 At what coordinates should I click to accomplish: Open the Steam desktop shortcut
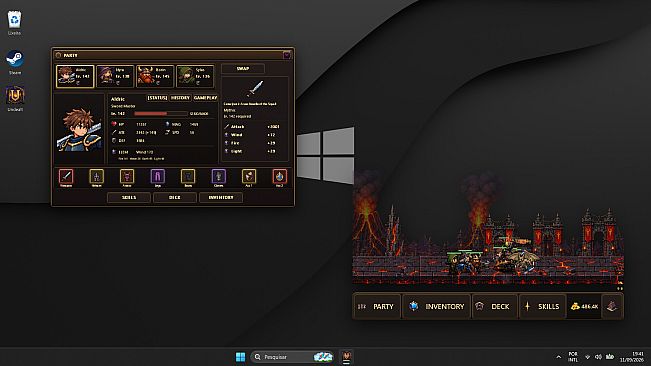pos(15,62)
